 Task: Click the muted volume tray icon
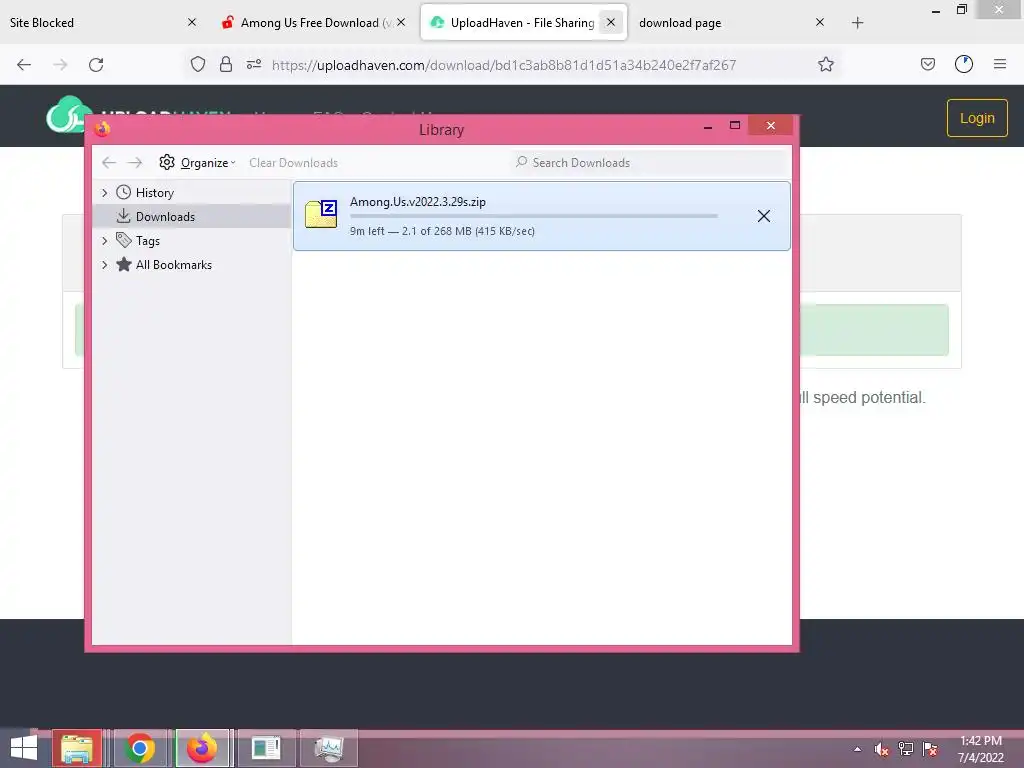pyautogui.click(x=881, y=749)
